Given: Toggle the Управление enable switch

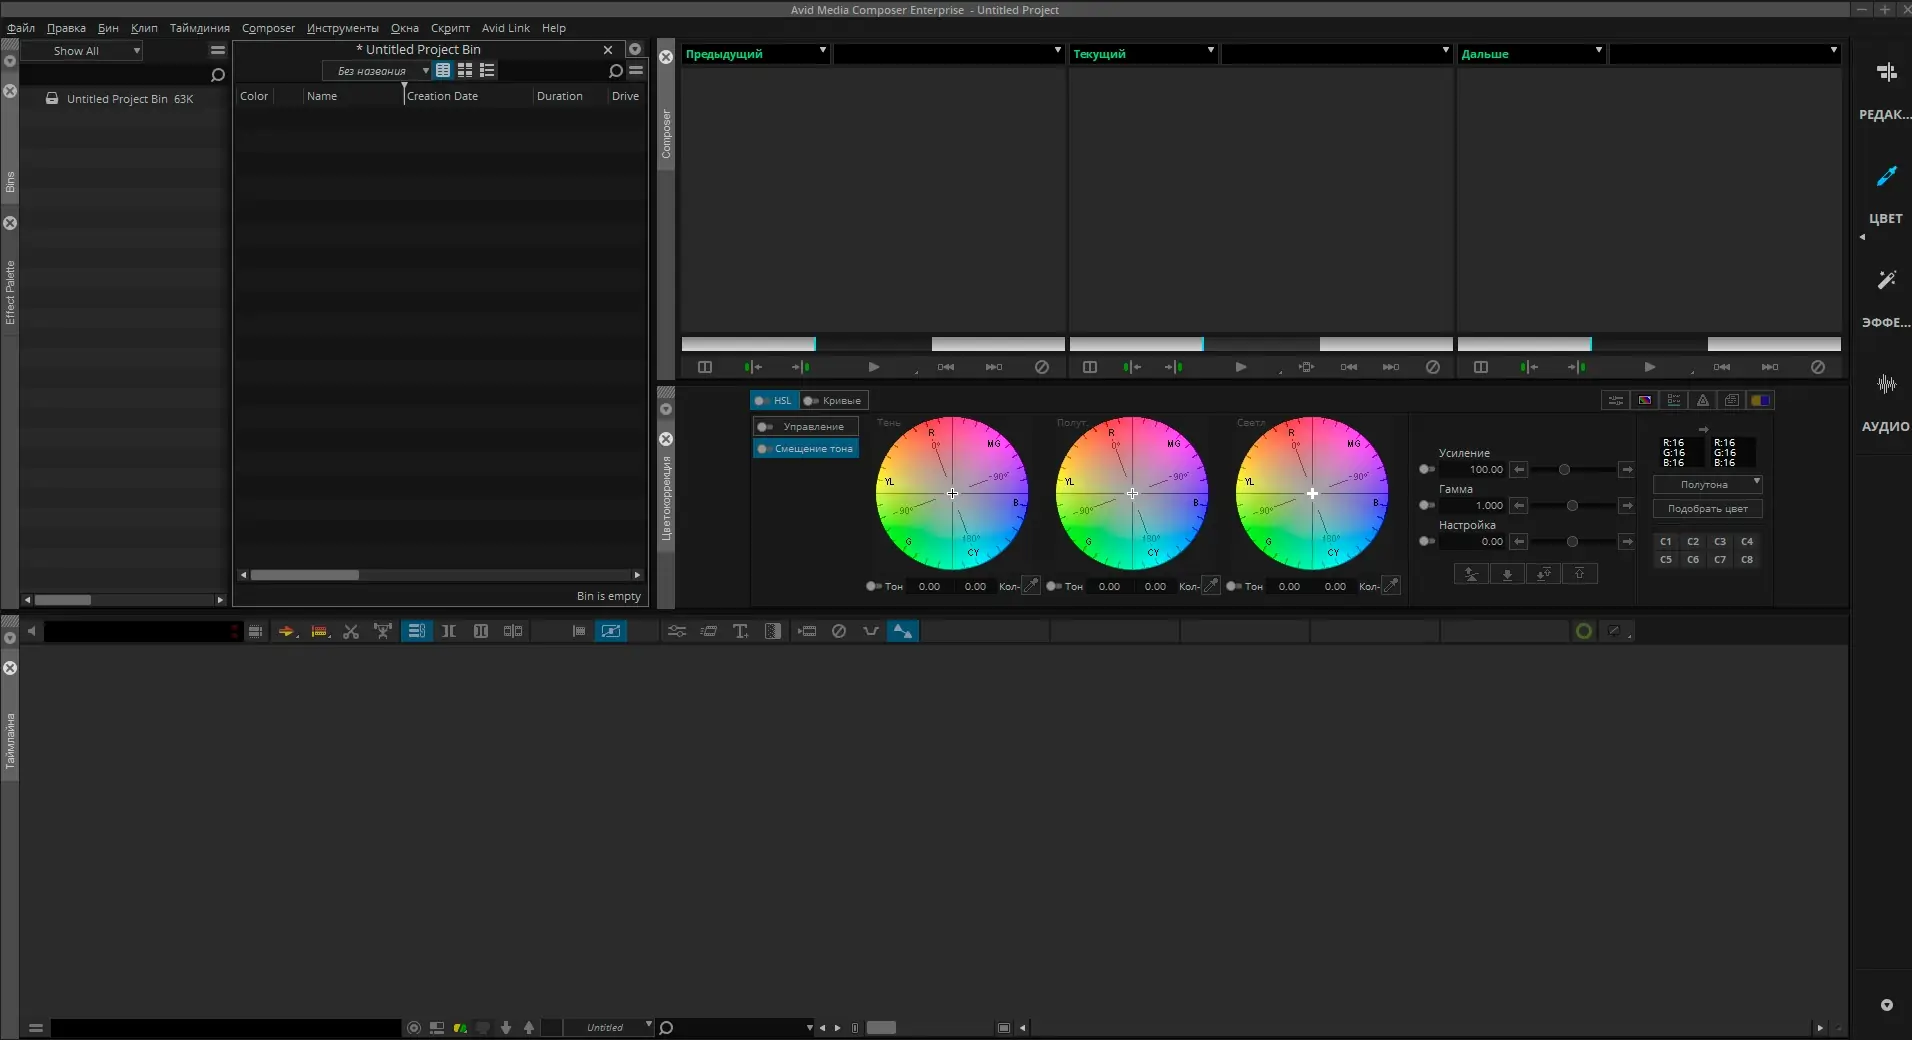Looking at the screenshot, I should pyautogui.click(x=765, y=426).
